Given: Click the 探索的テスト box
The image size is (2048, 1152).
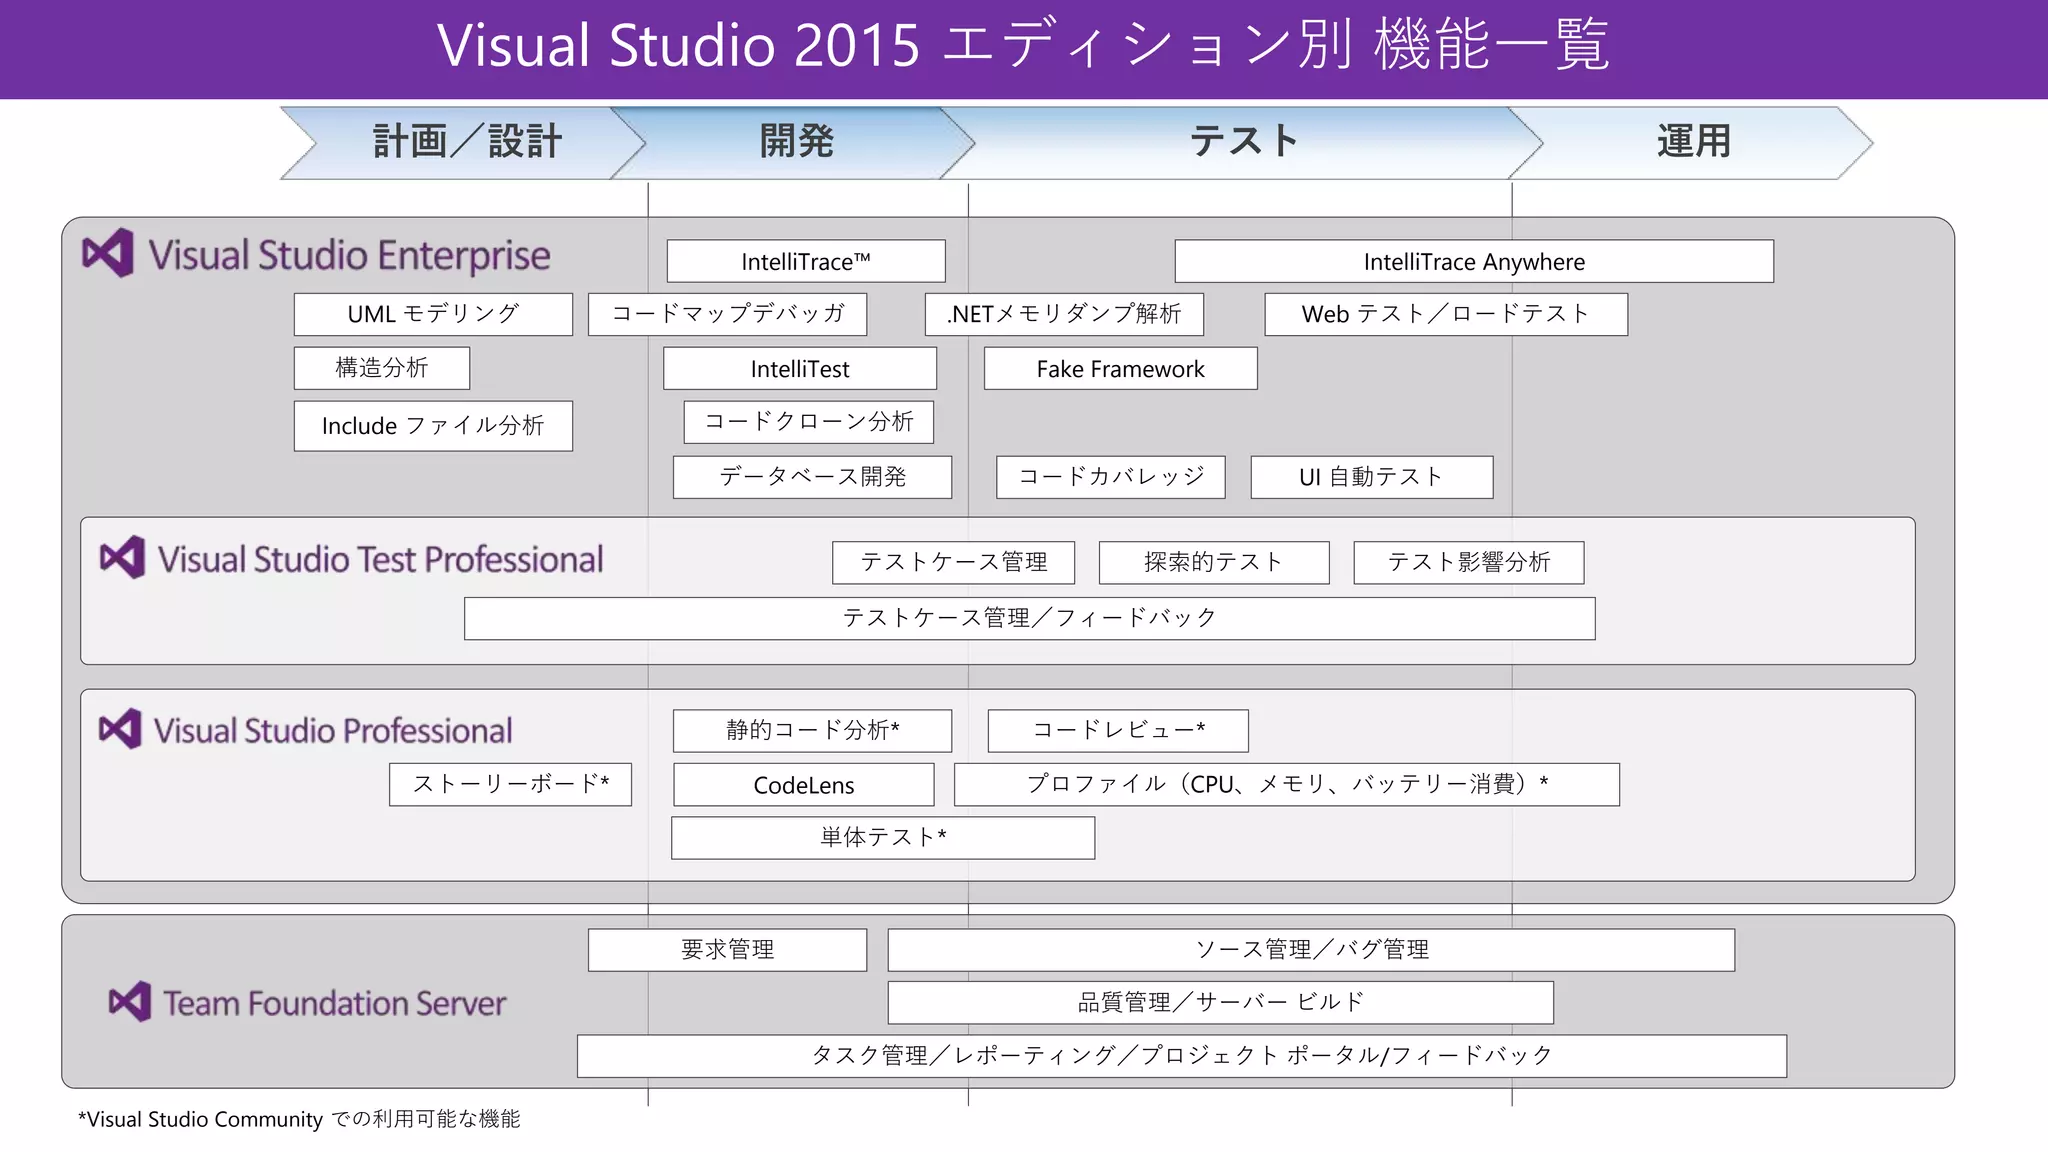Looking at the screenshot, I should point(1213,562).
